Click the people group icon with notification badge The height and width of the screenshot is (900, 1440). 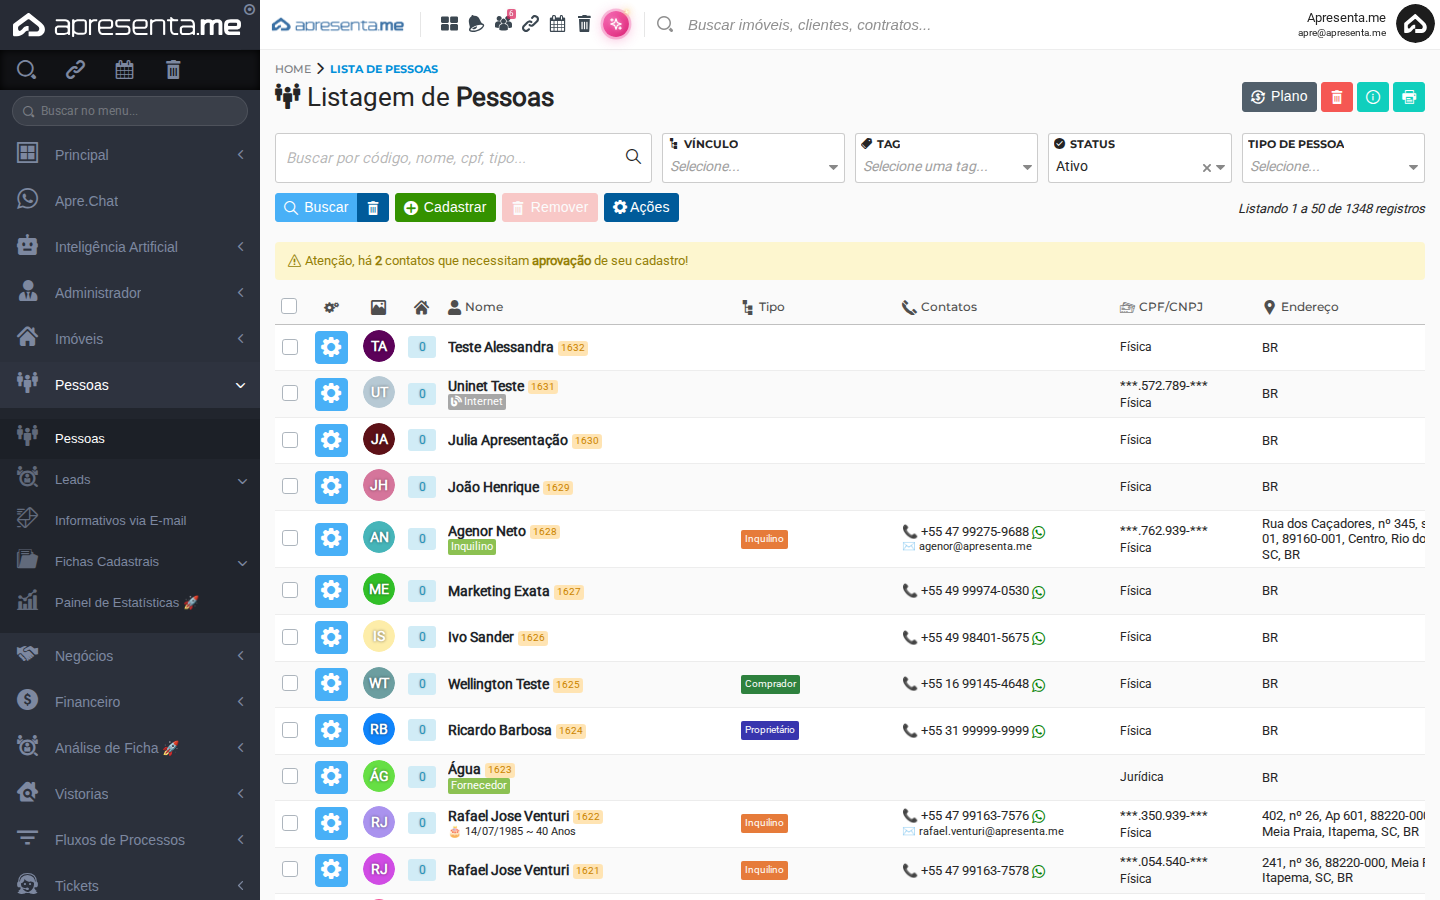coord(503,23)
